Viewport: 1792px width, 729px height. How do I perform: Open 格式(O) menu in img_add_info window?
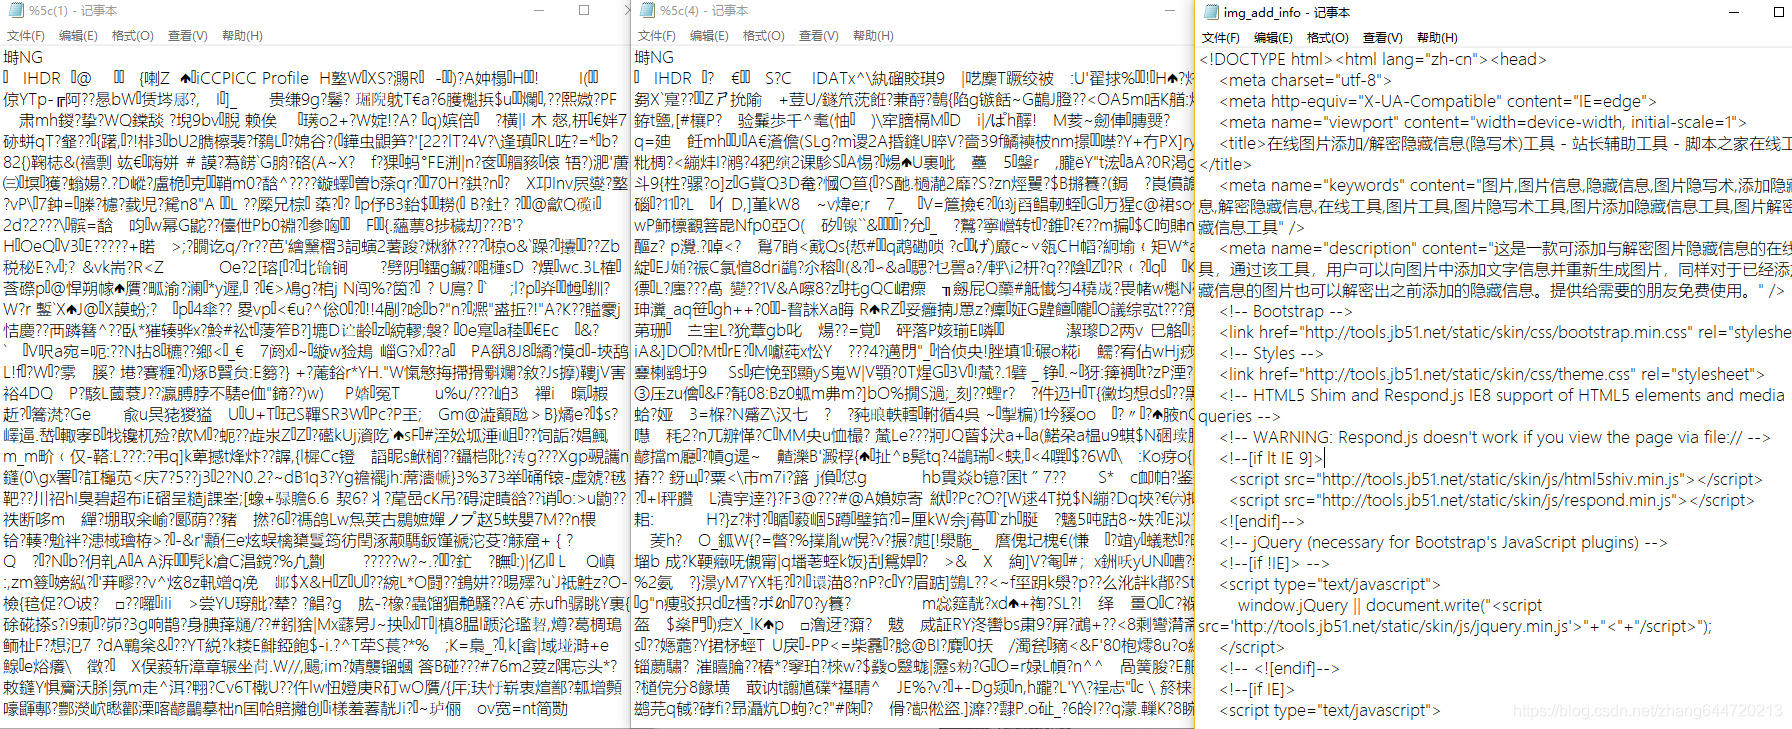point(1328,38)
